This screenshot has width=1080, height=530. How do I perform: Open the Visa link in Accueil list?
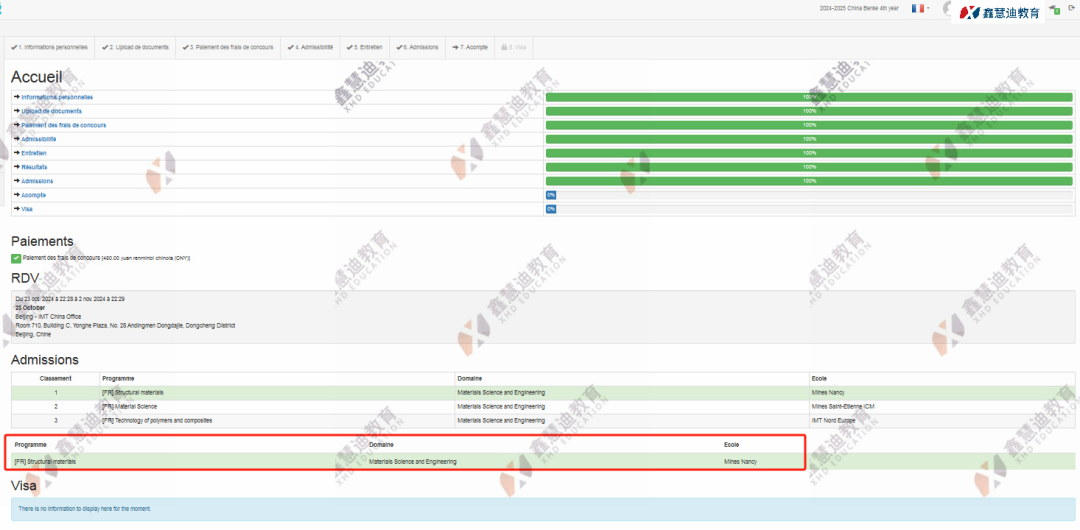coord(26,209)
